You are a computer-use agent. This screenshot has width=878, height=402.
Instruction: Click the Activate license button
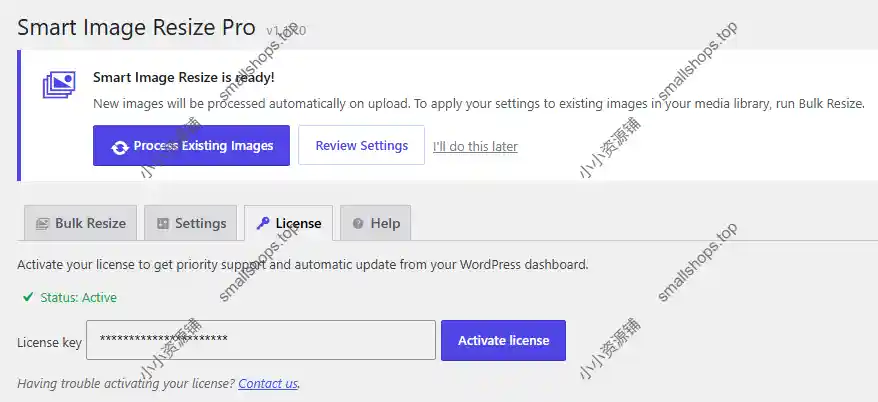[503, 340]
